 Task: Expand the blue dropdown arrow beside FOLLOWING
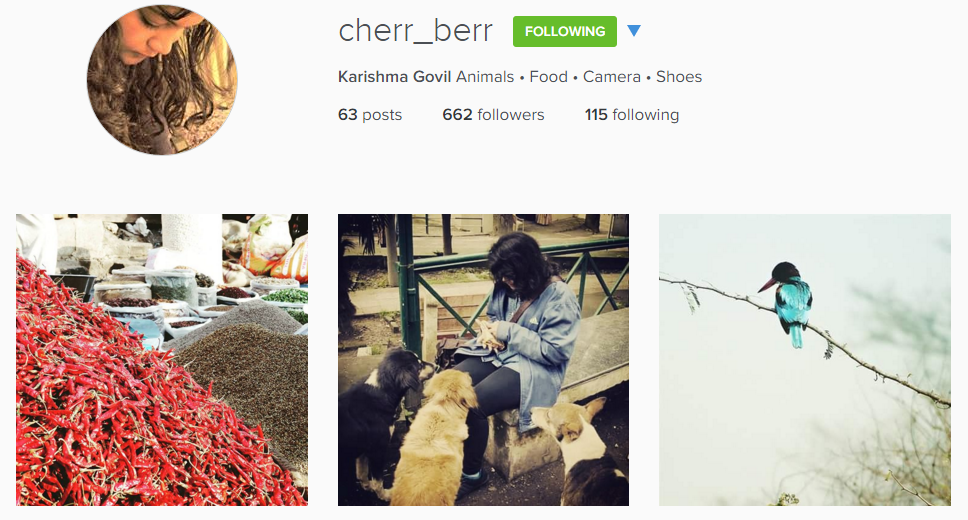[x=633, y=31]
